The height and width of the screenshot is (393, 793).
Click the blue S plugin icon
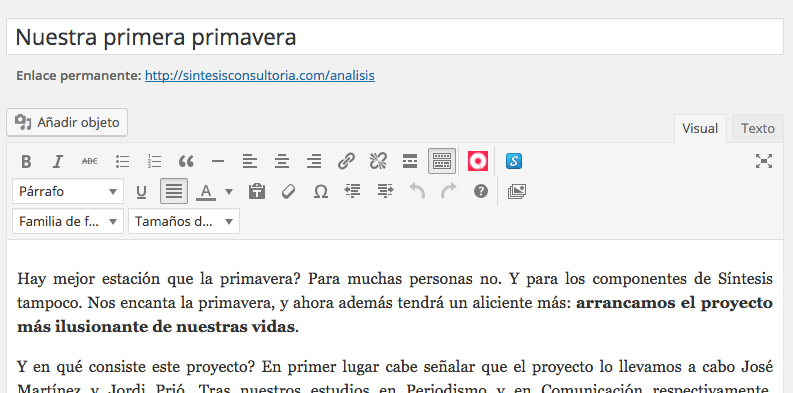pyautogui.click(x=514, y=161)
